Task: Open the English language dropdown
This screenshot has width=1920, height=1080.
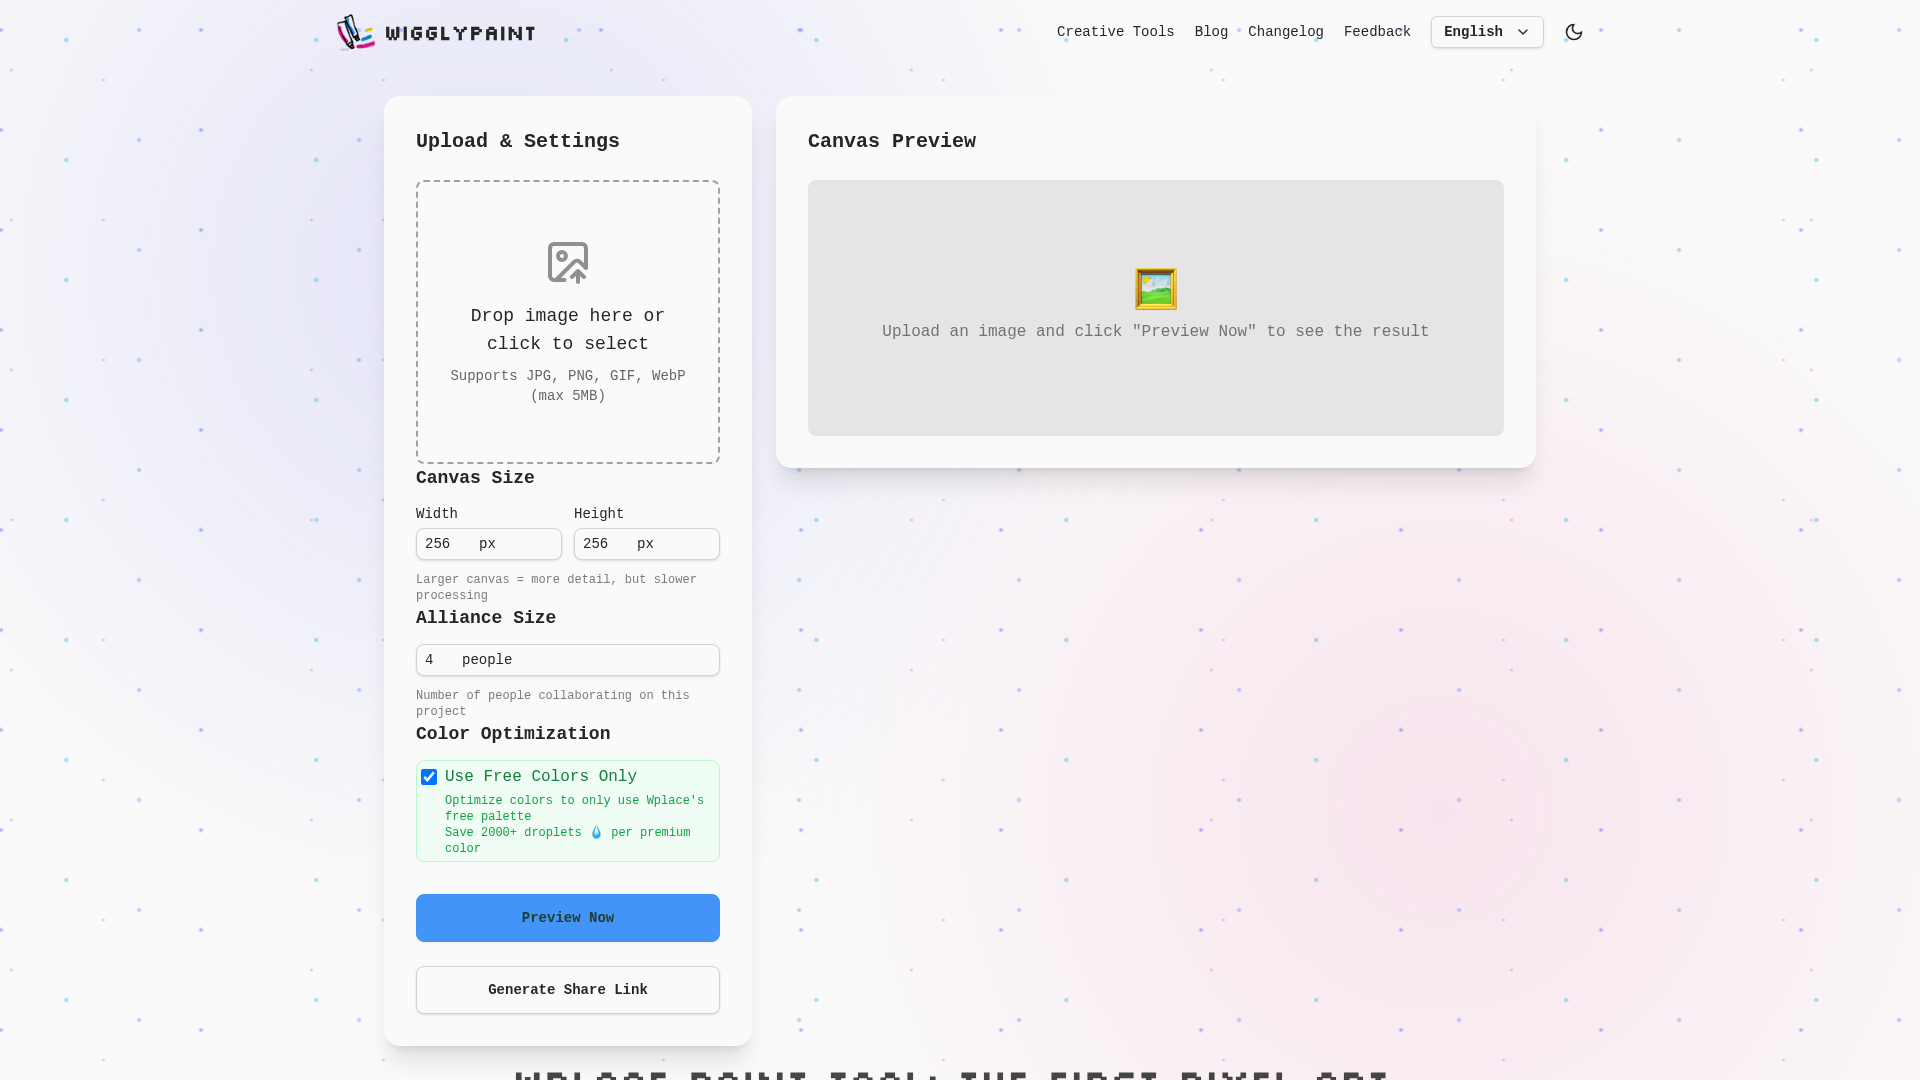Action: coord(1486,31)
